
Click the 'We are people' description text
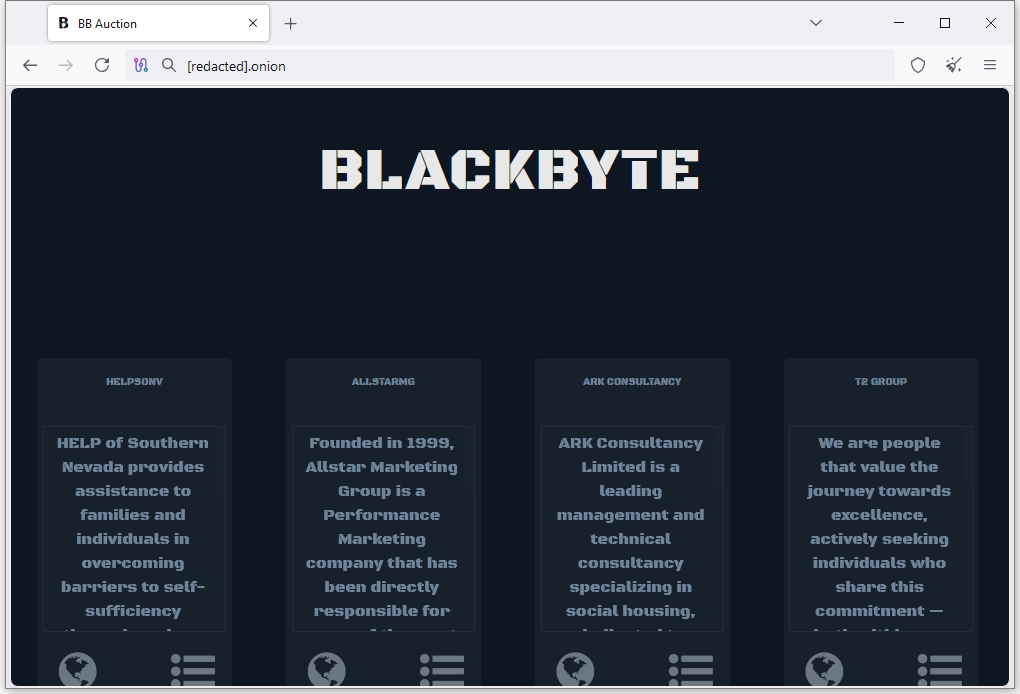(x=879, y=528)
